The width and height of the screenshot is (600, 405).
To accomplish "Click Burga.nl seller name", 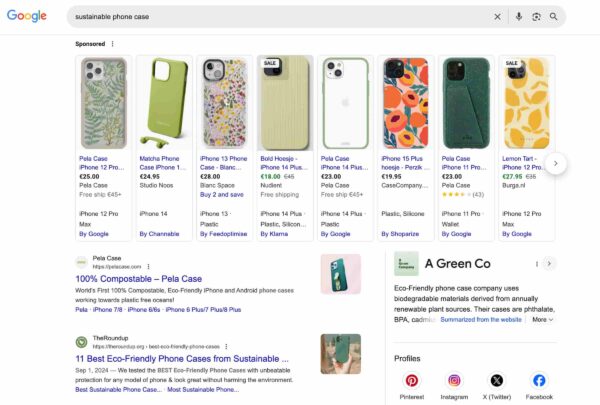I will tap(514, 186).
